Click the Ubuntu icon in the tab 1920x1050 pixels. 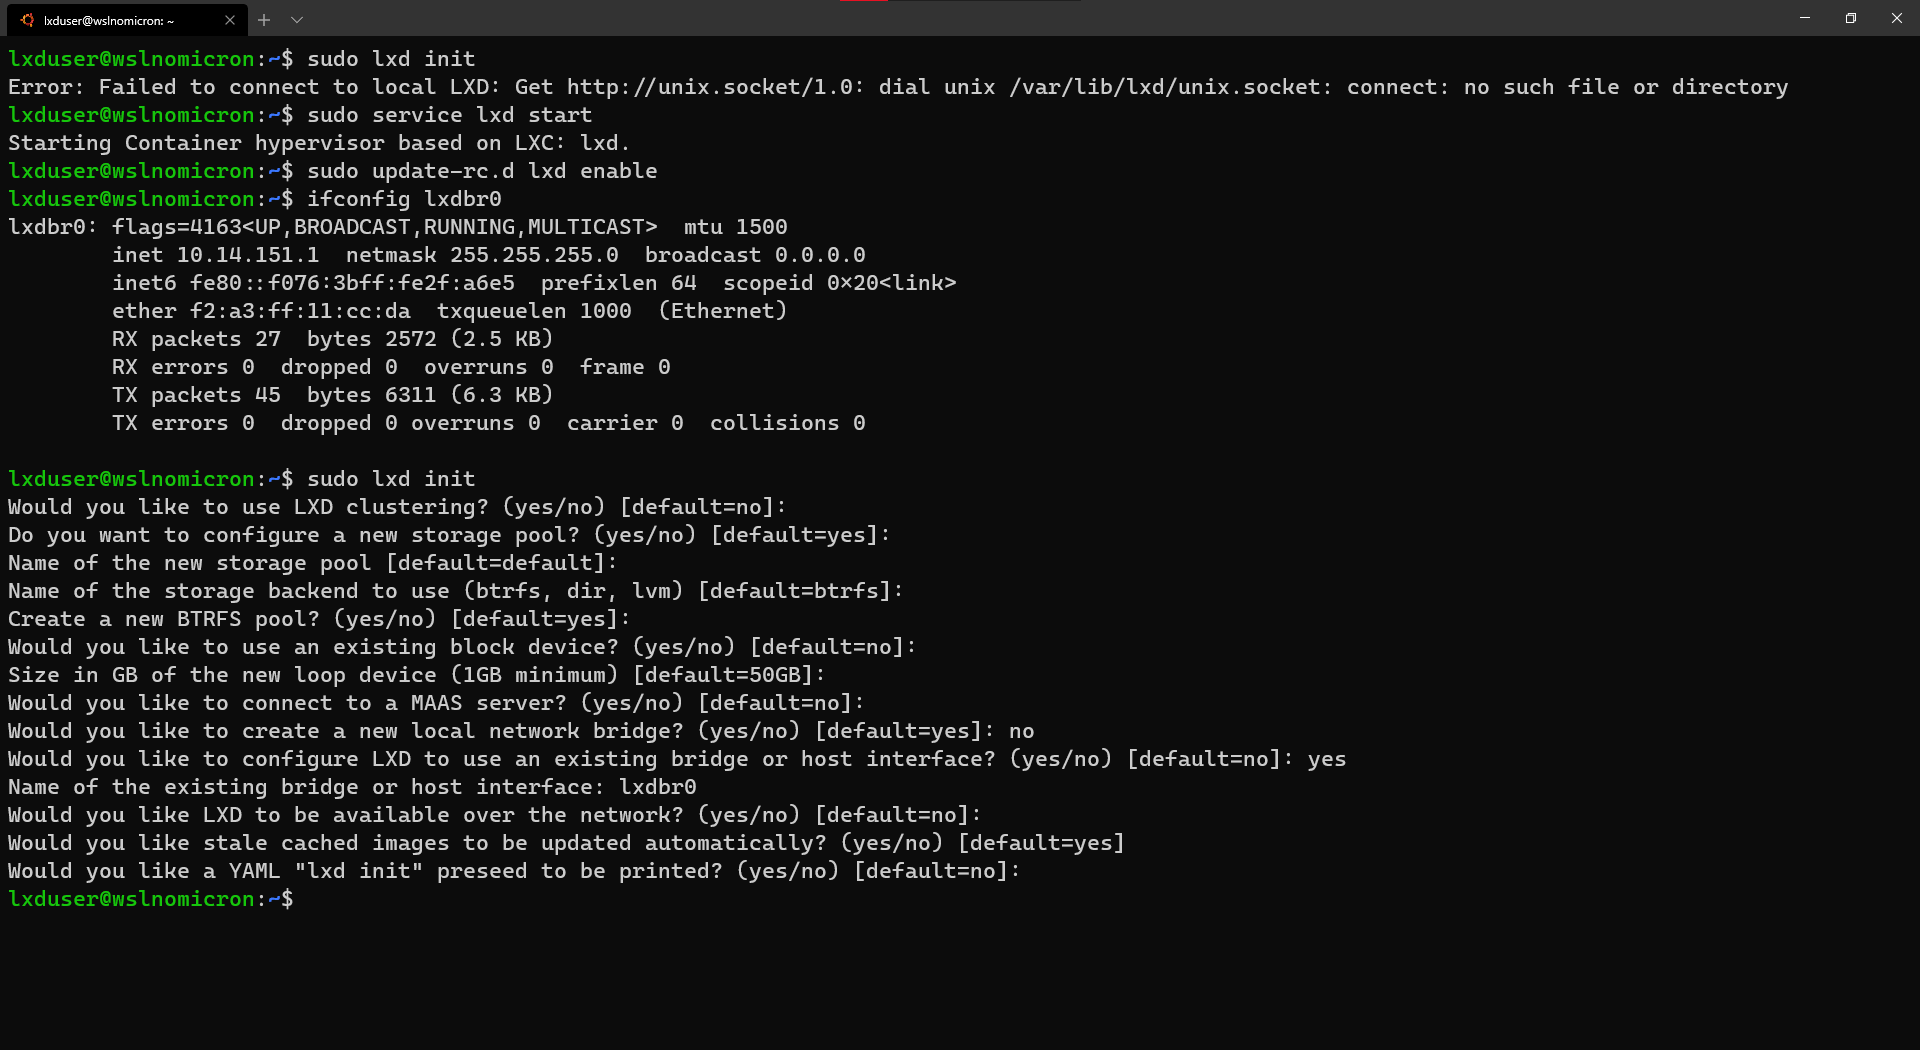point(28,20)
